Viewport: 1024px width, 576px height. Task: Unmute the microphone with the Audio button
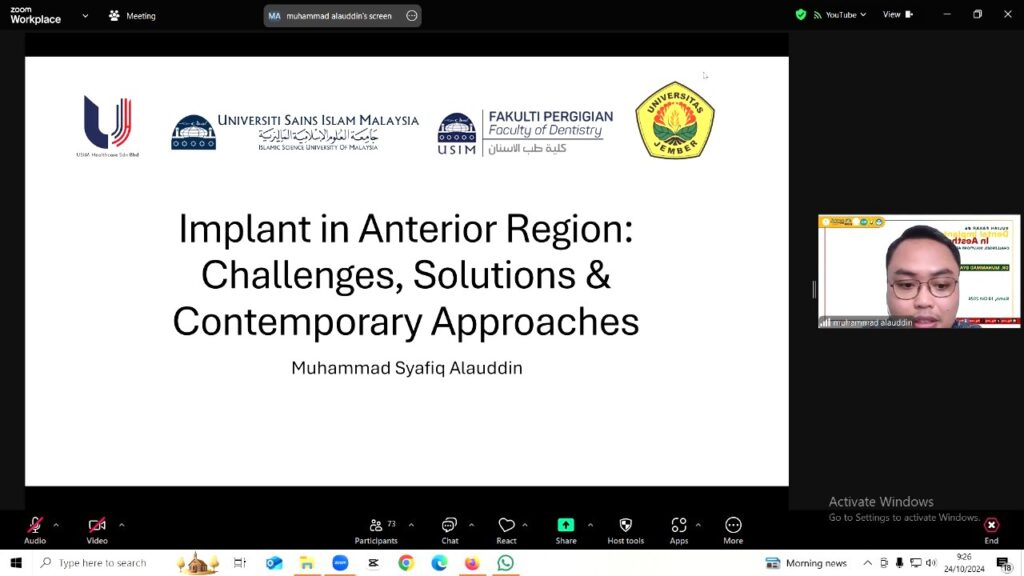[35, 530]
